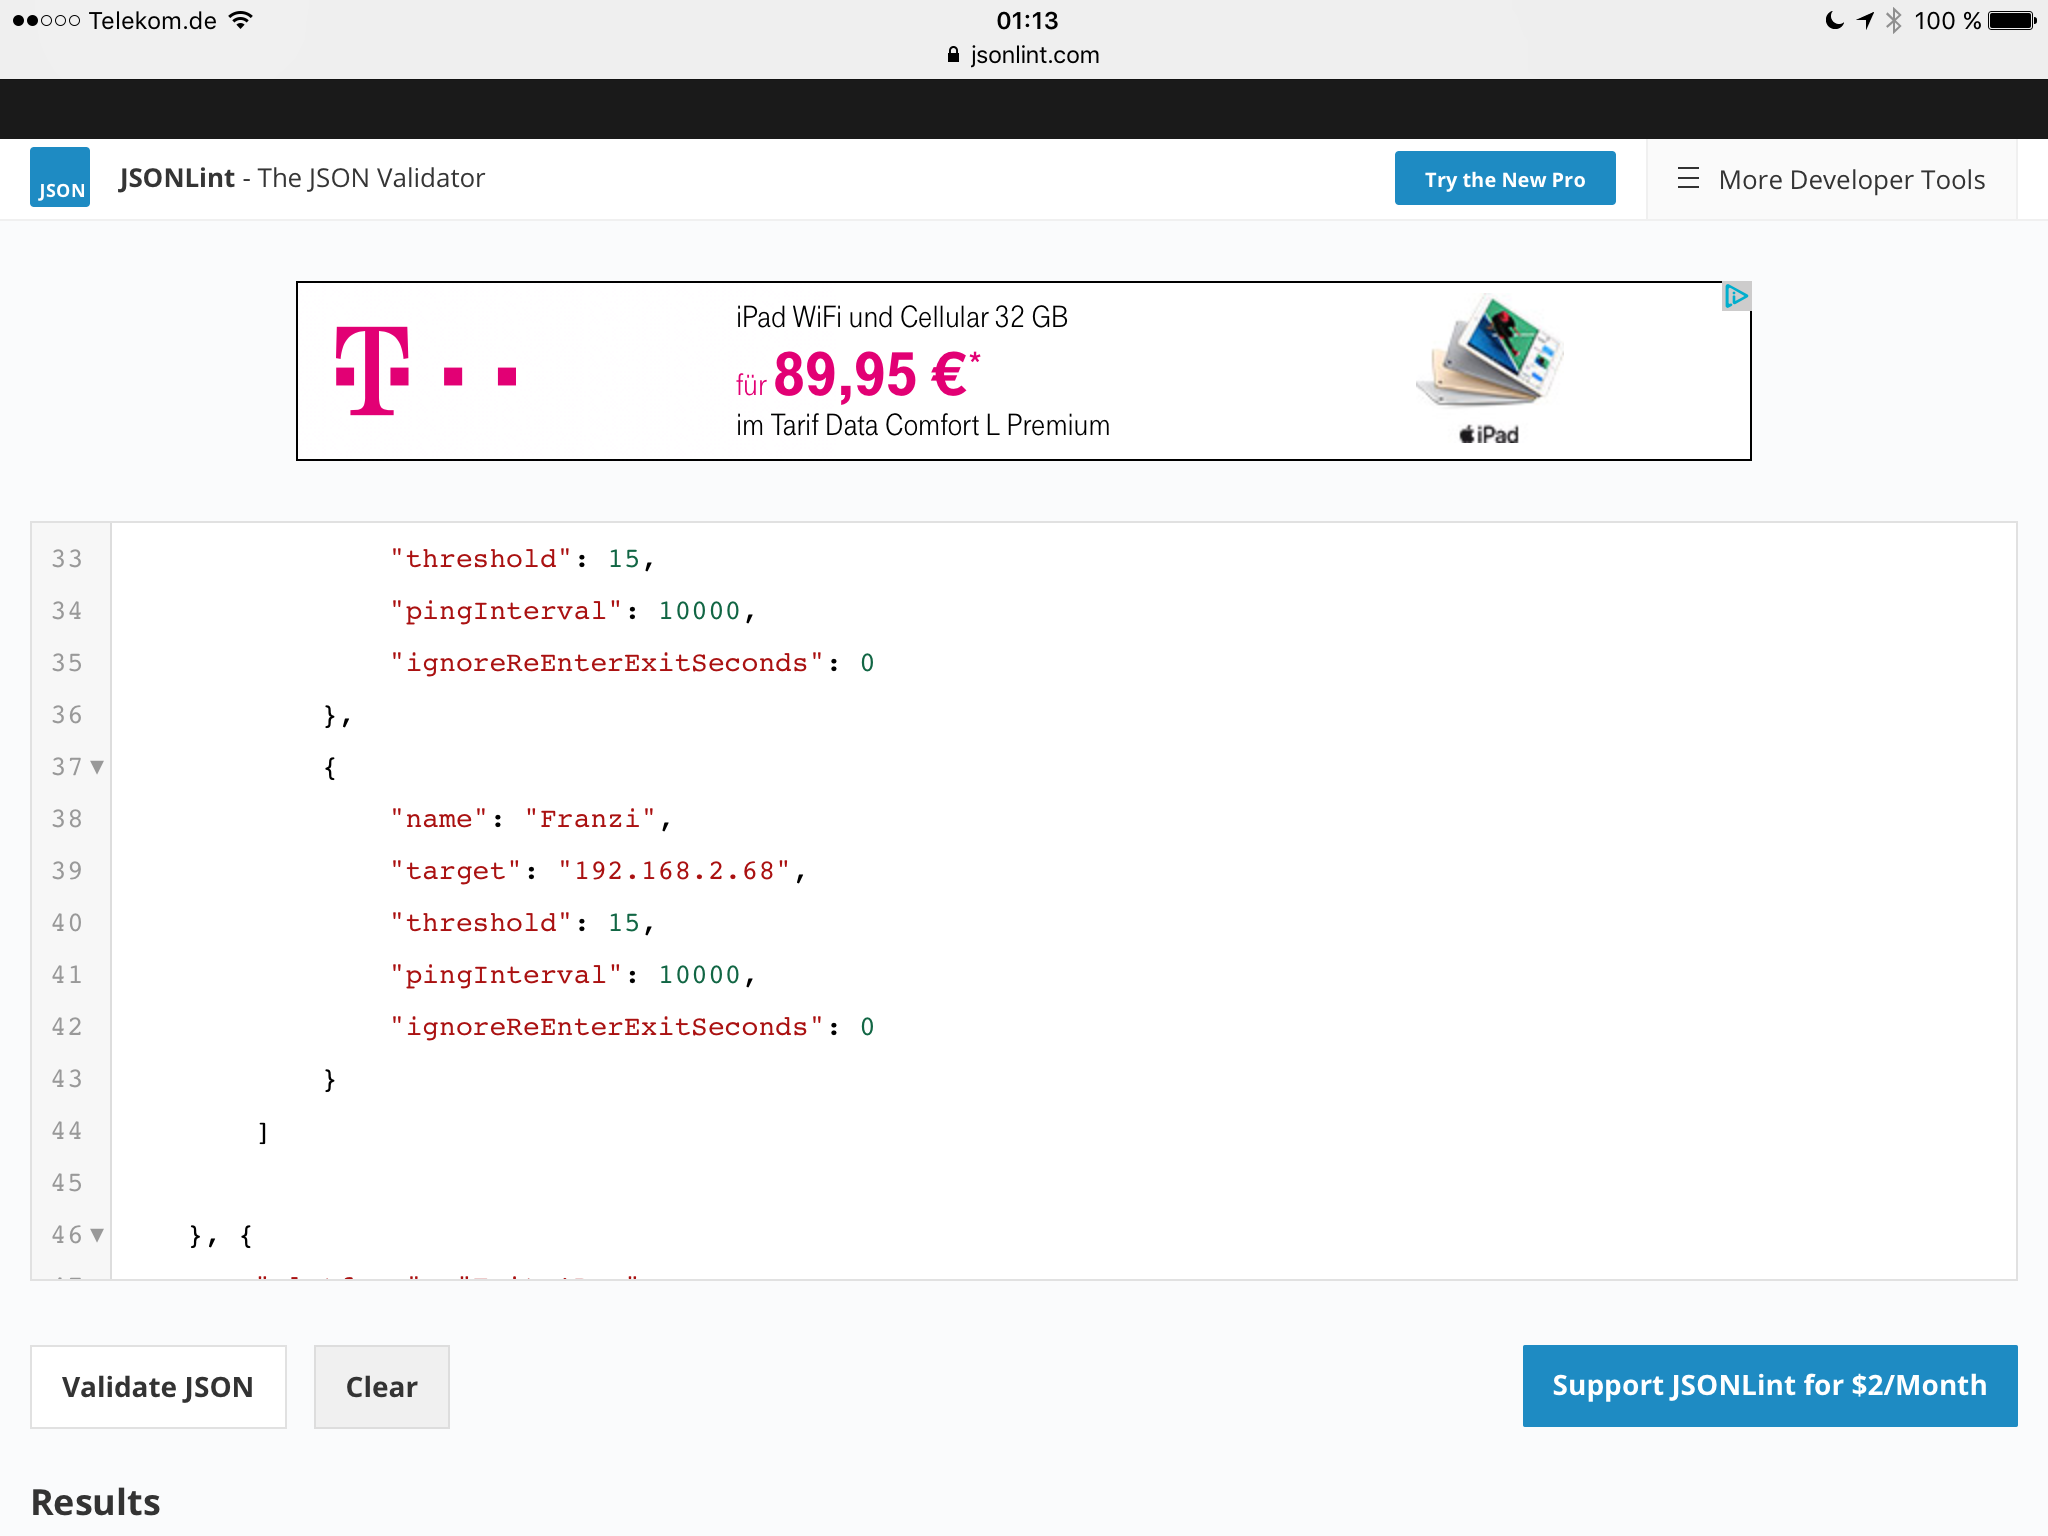Click the AdChoices icon on banner
Screen dimensions: 2048x1536
tap(1736, 296)
